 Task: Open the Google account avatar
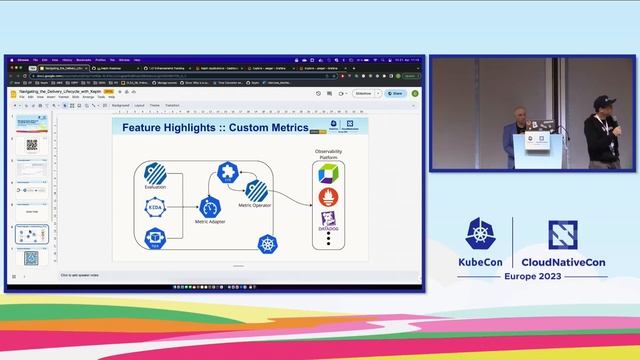coord(415,93)
